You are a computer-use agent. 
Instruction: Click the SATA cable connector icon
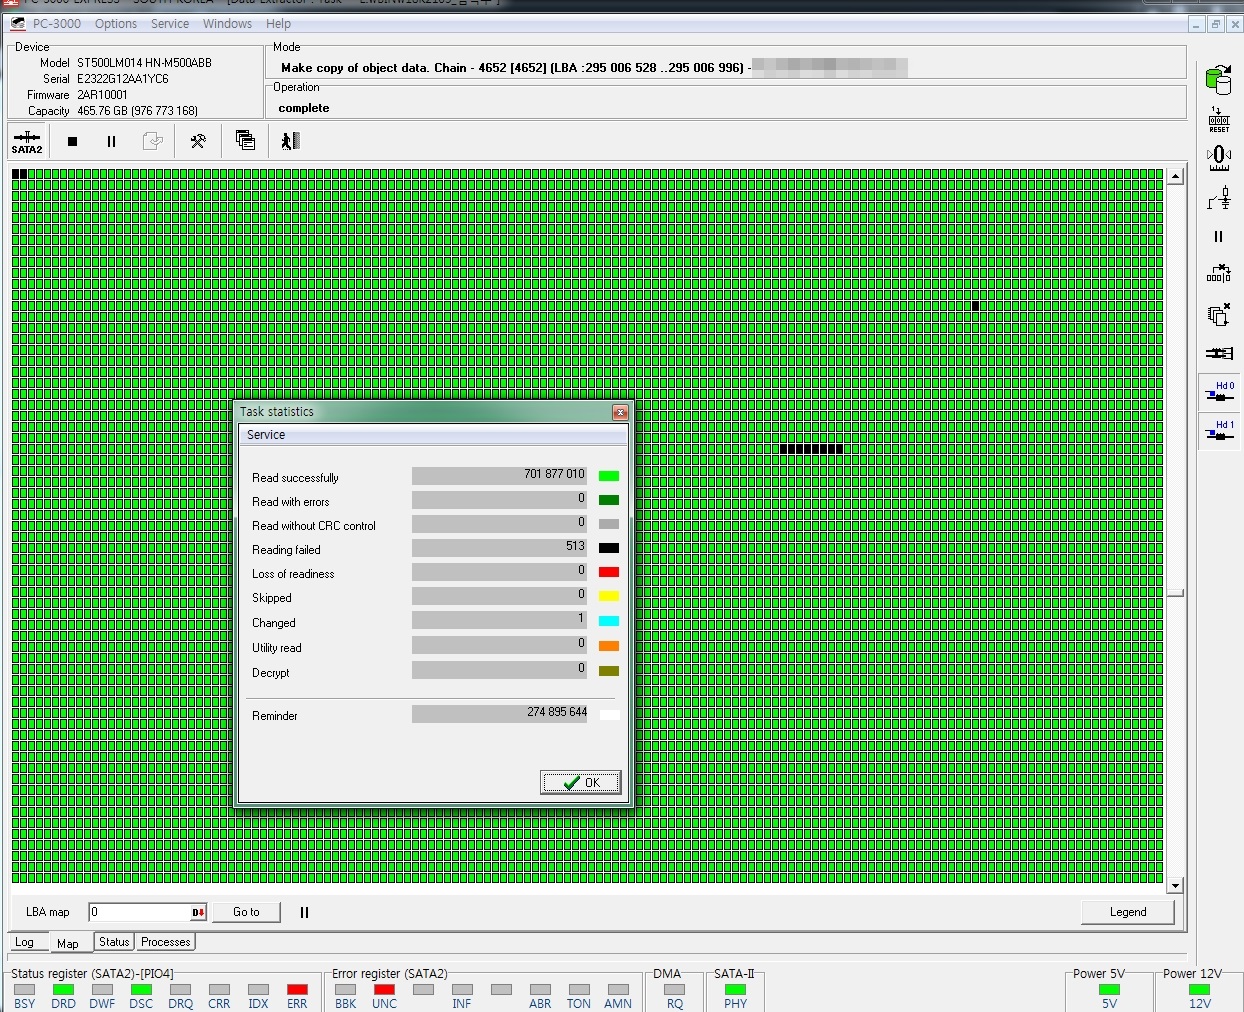(x=1219, y=353)
